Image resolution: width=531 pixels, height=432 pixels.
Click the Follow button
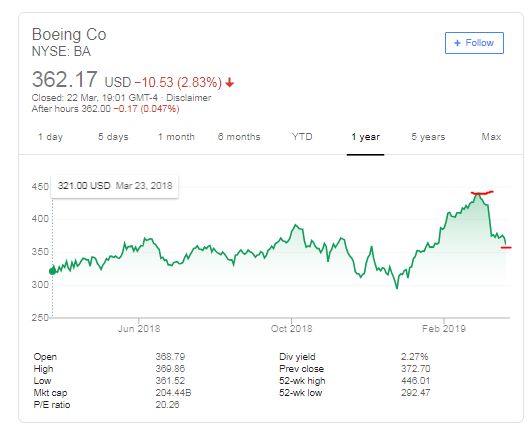pos(474,43)
